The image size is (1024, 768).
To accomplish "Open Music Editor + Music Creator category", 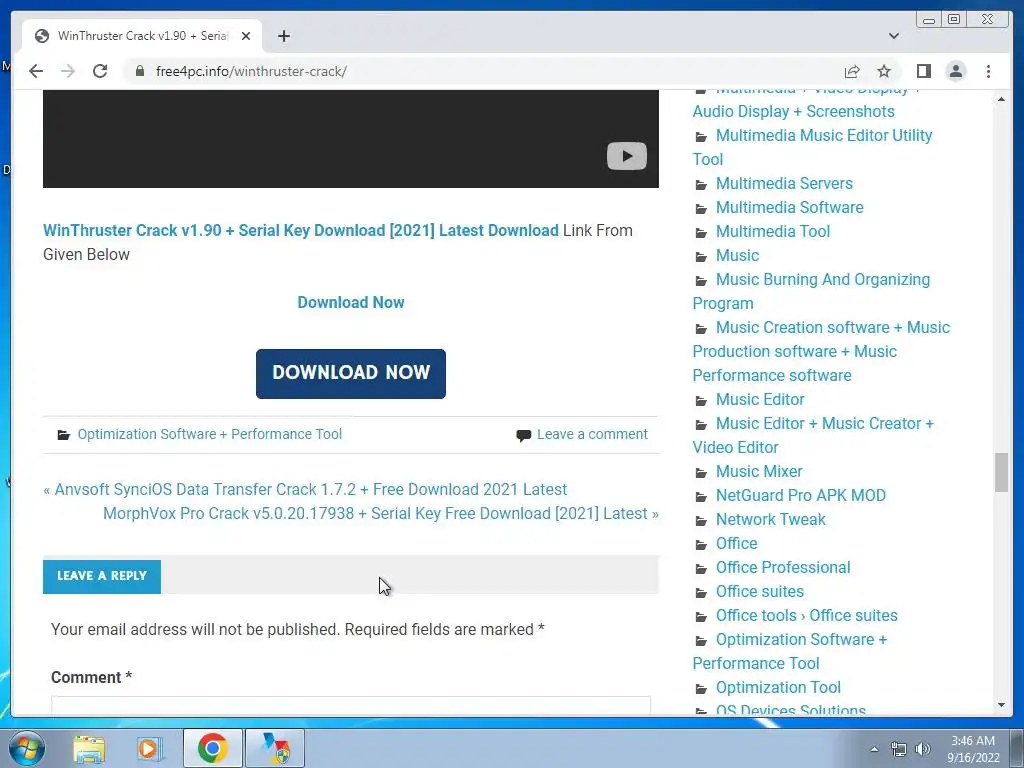I will [x=813, y=435].
